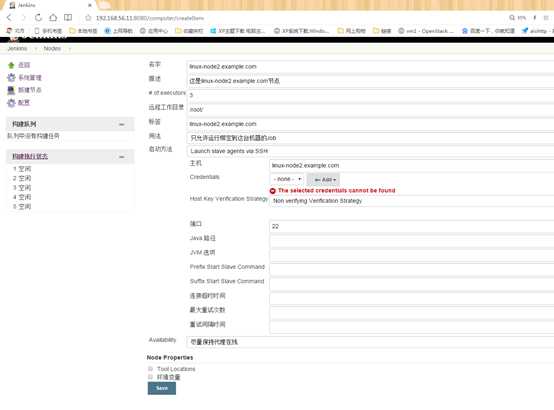Screen dimensions: 554x410
Task: Click executor 3 空闲 row
Action: (x=22, y=188)
